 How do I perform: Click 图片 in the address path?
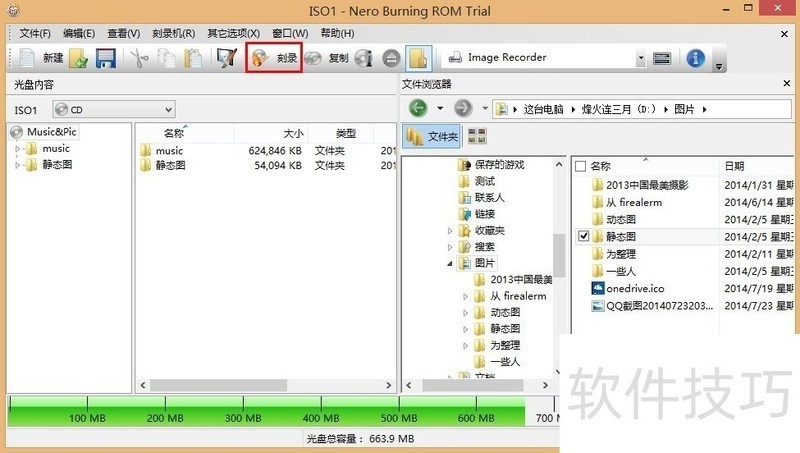[x=684, y=109]
